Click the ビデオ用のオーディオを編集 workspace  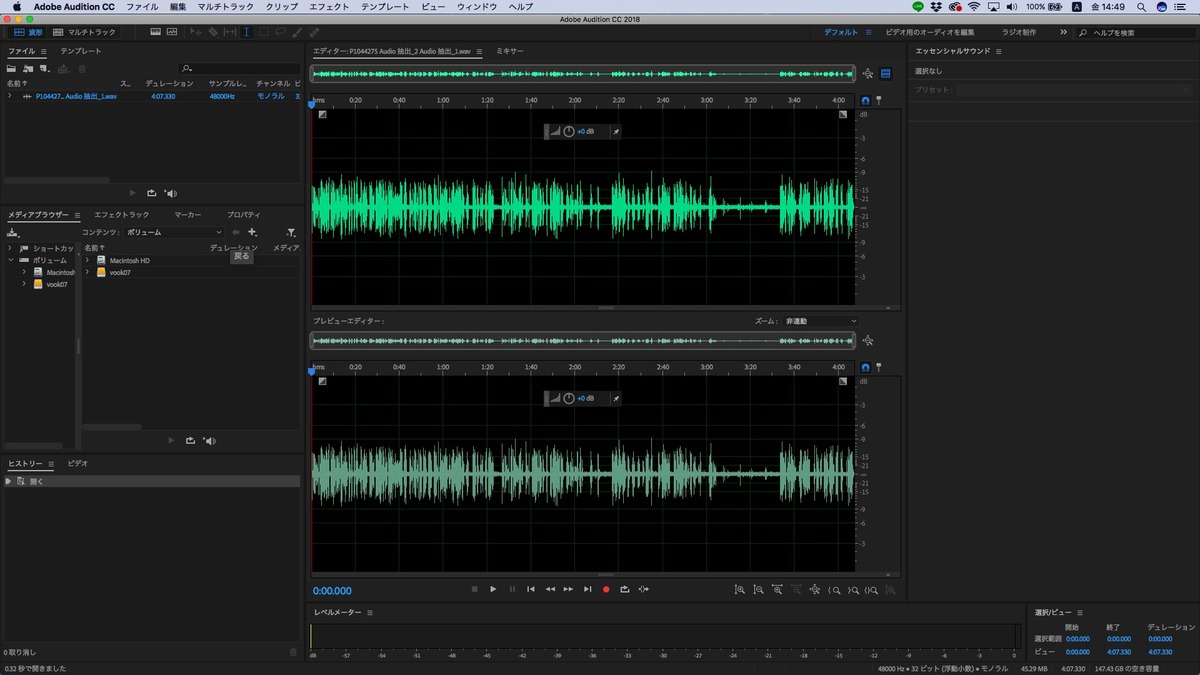tap(930, 32)
